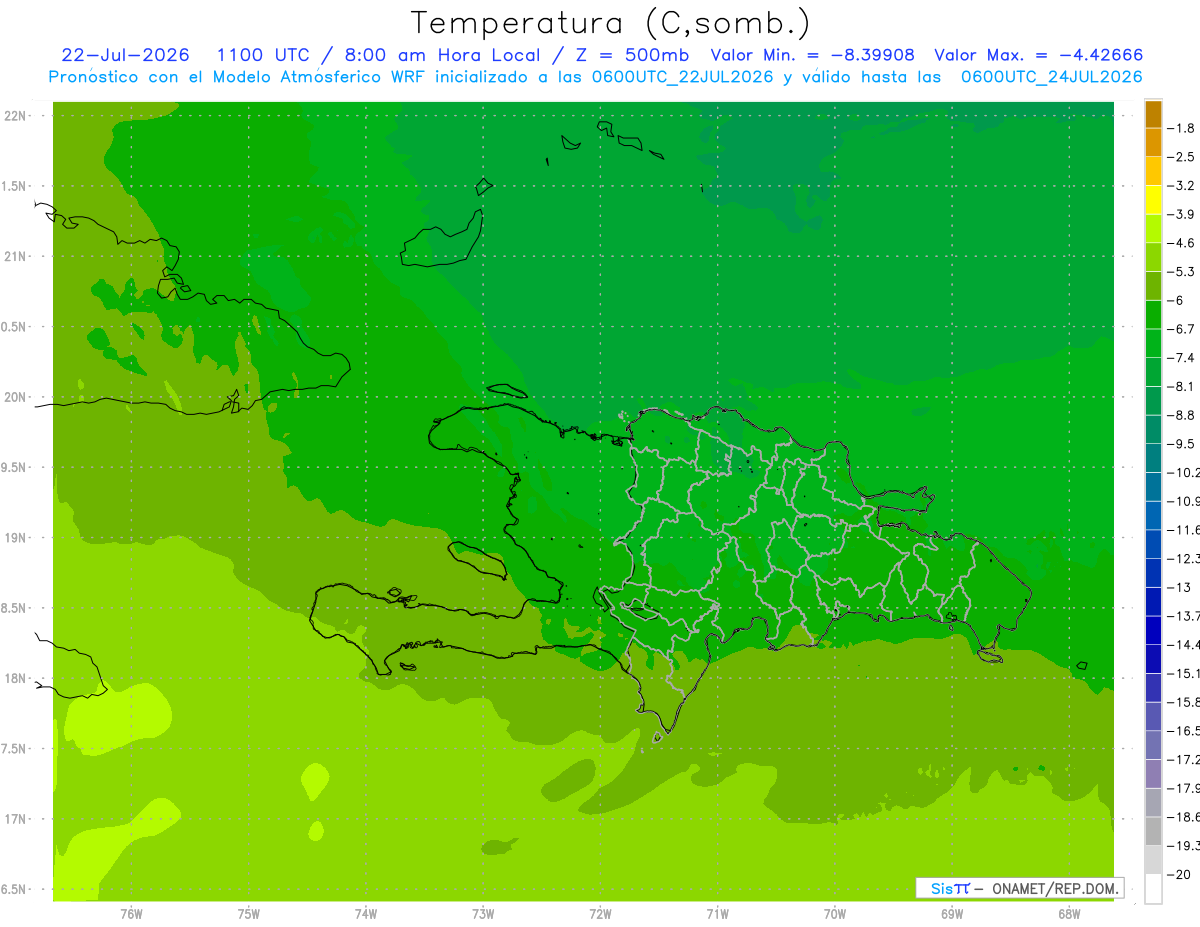Click the '19N' latitude axis label
Screen dimensions: 1200x927
[x=14, y=538]
